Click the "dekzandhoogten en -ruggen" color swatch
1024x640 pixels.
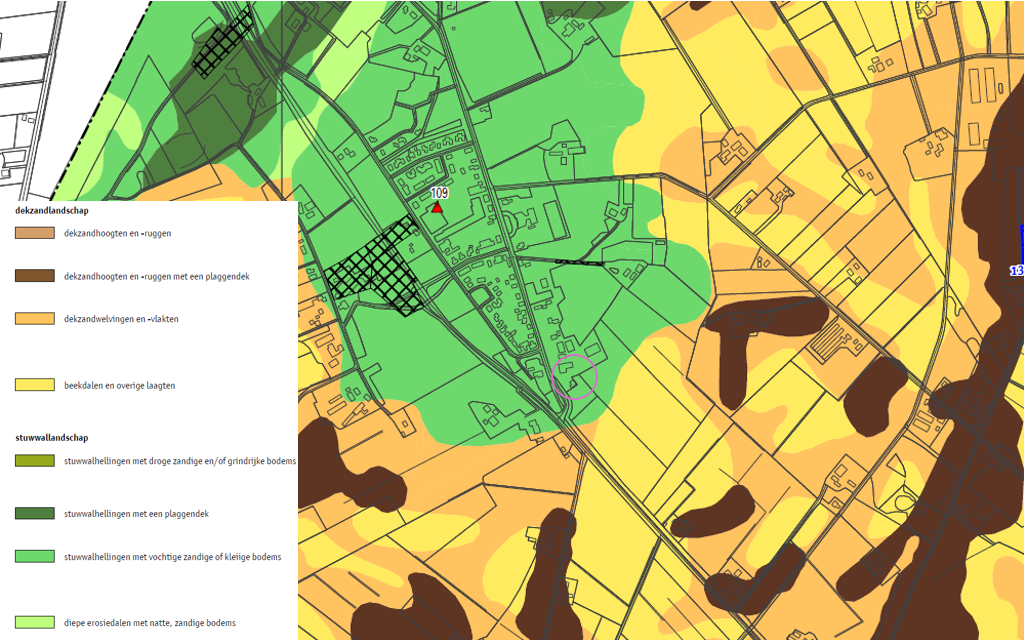[35, 233]
